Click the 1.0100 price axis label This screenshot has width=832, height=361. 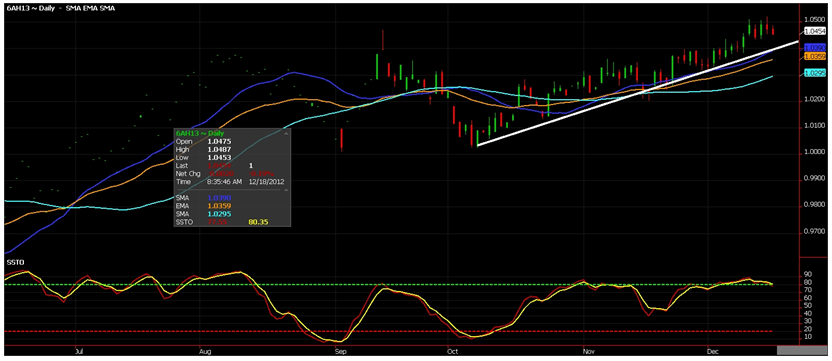(x=814, y=126)
